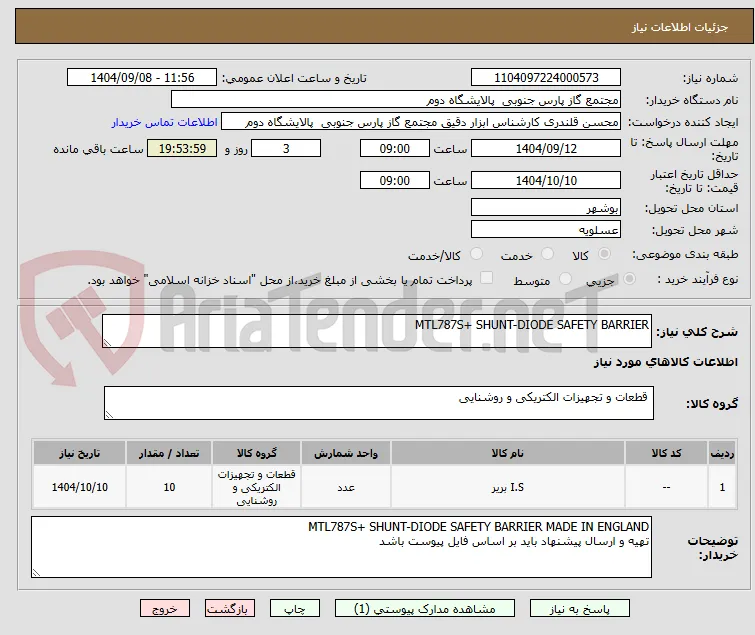The height and width of the screenshot is (635, 755).
Task: Click the کد کالا column header
Action: pyautogui.click(x=666, y=453)
